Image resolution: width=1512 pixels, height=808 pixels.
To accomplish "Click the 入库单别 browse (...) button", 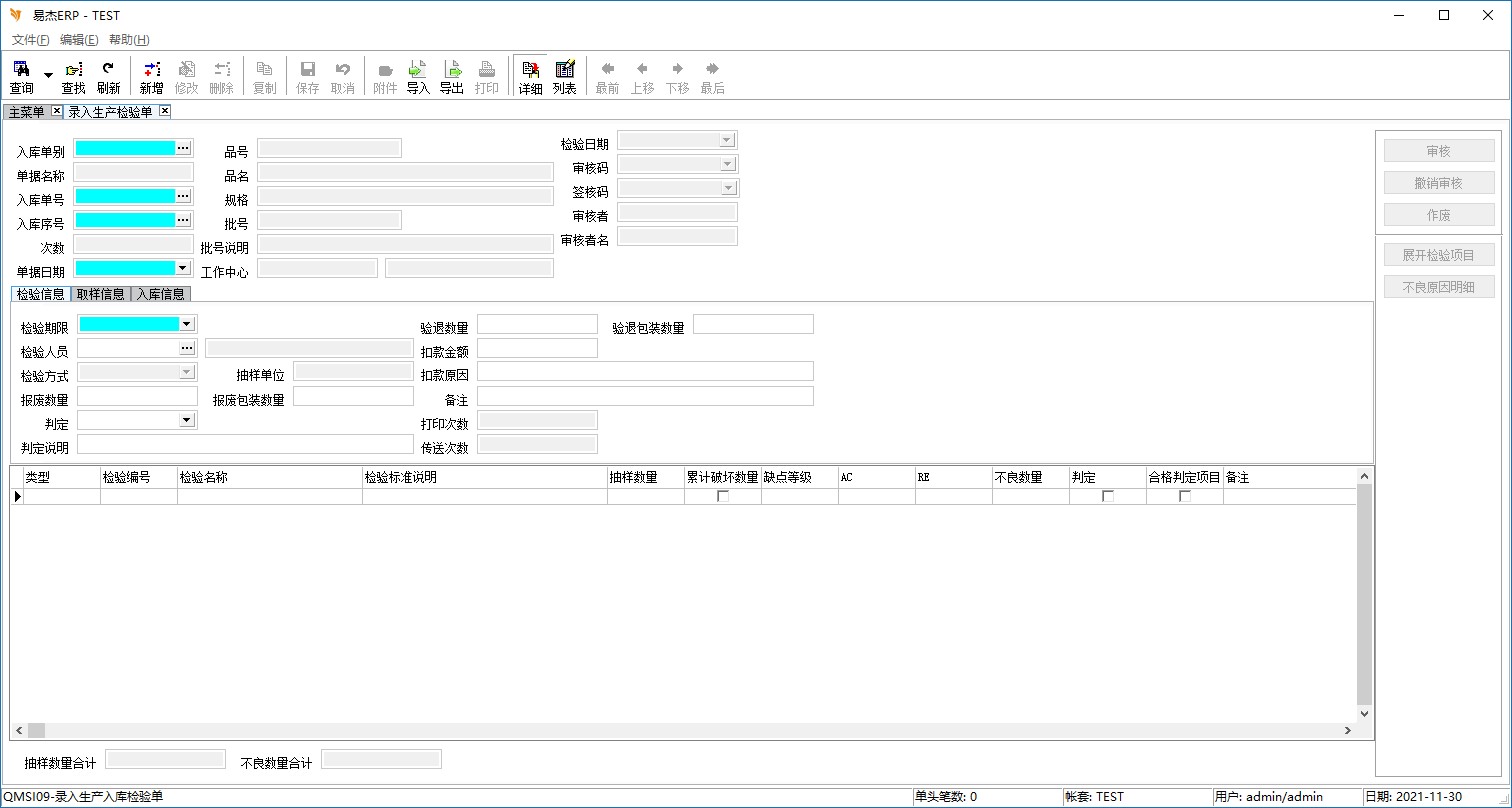I will (x=183, y=148).
